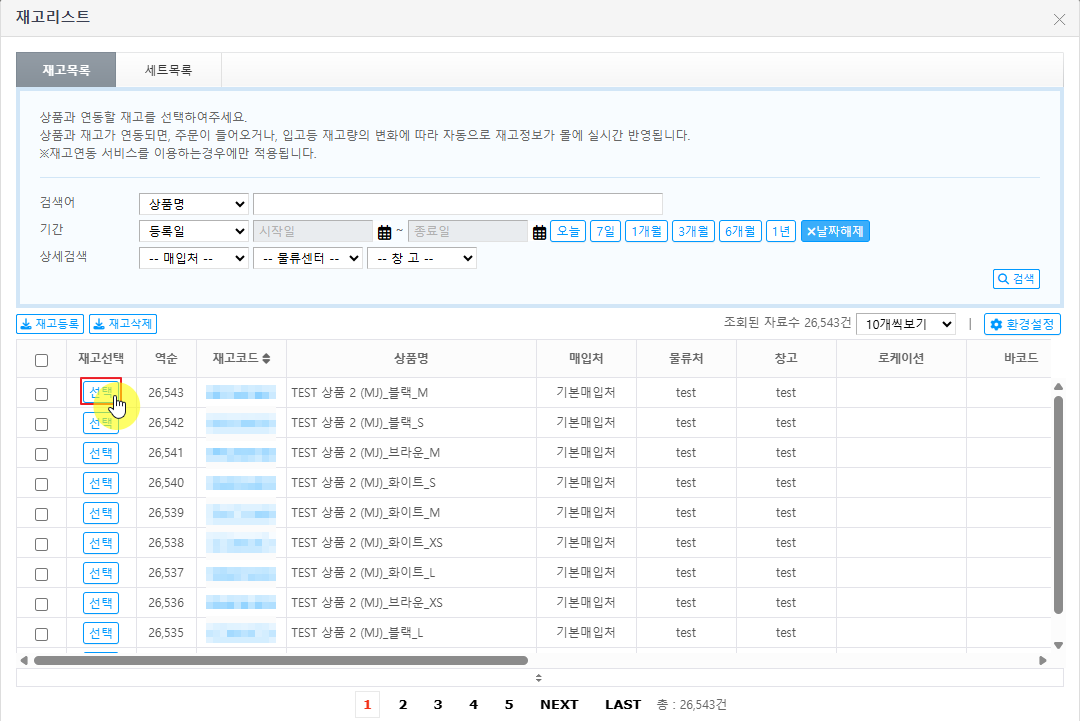The image size is (1080, 721).
Task: Switch to the 세트목록 tab
Action: coord(168,71)
